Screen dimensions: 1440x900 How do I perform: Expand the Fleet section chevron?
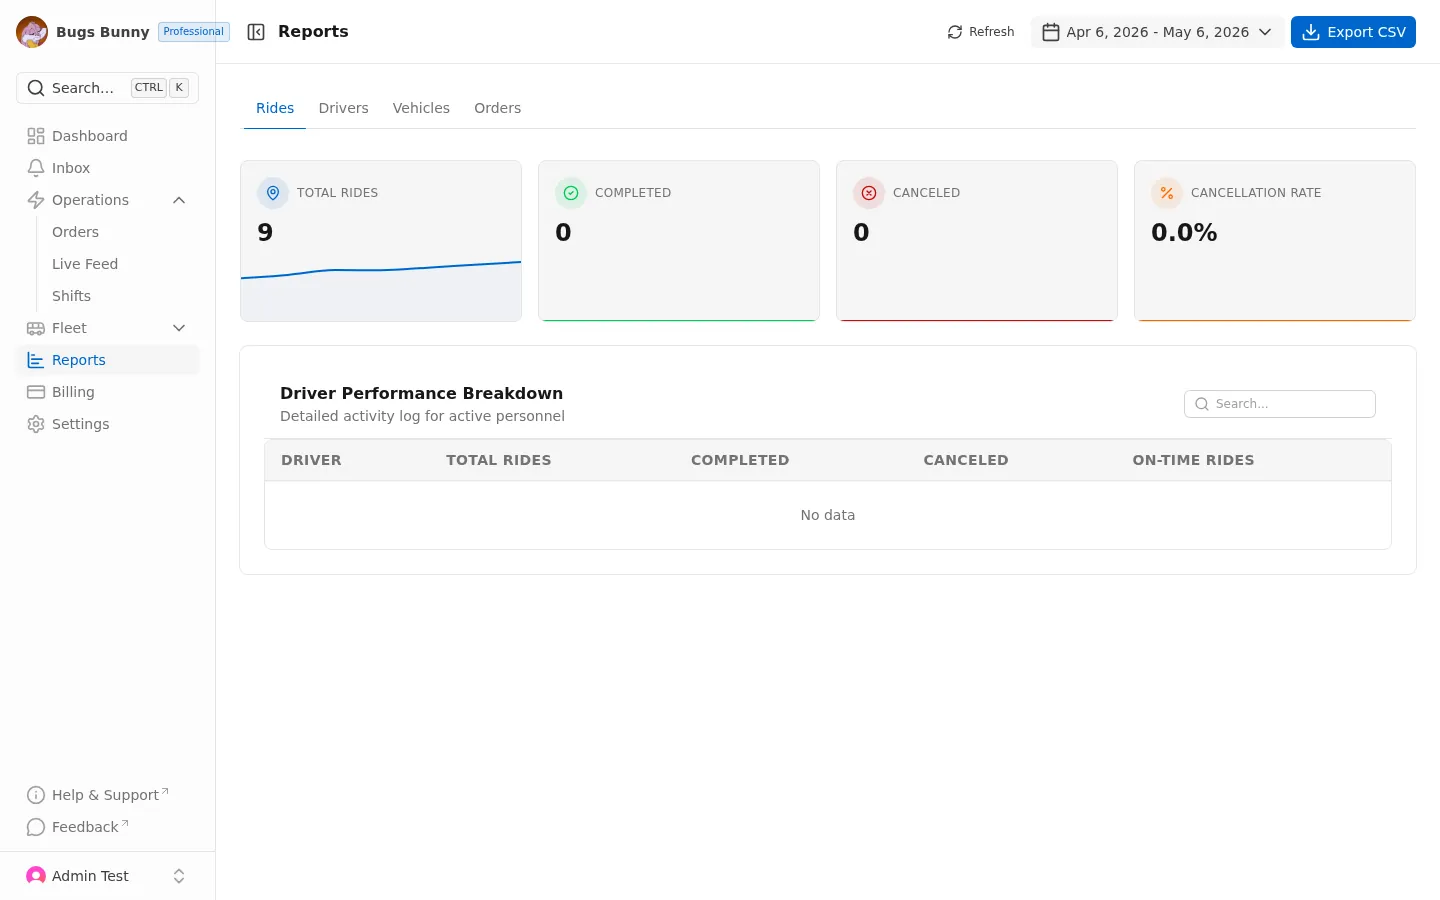point(179,328)
